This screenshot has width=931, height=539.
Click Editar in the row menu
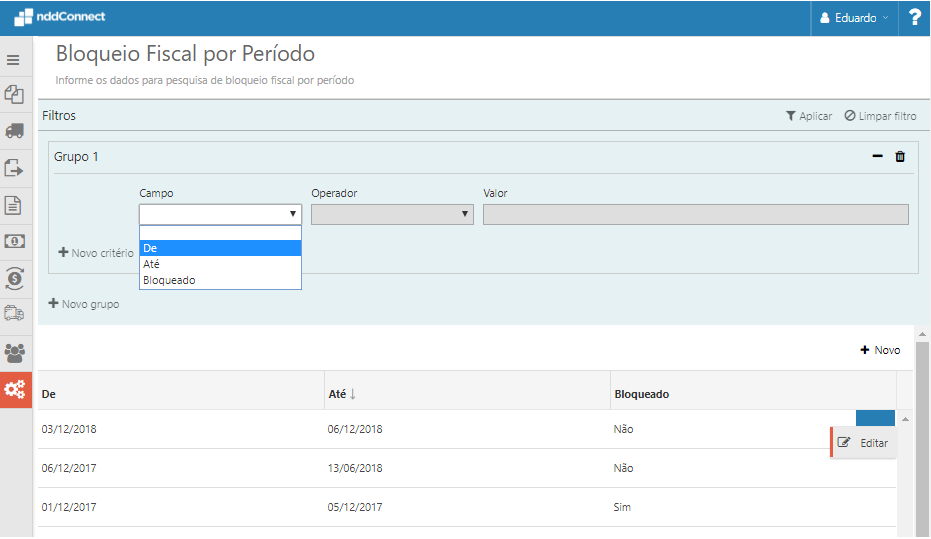[x=863, y=443]
